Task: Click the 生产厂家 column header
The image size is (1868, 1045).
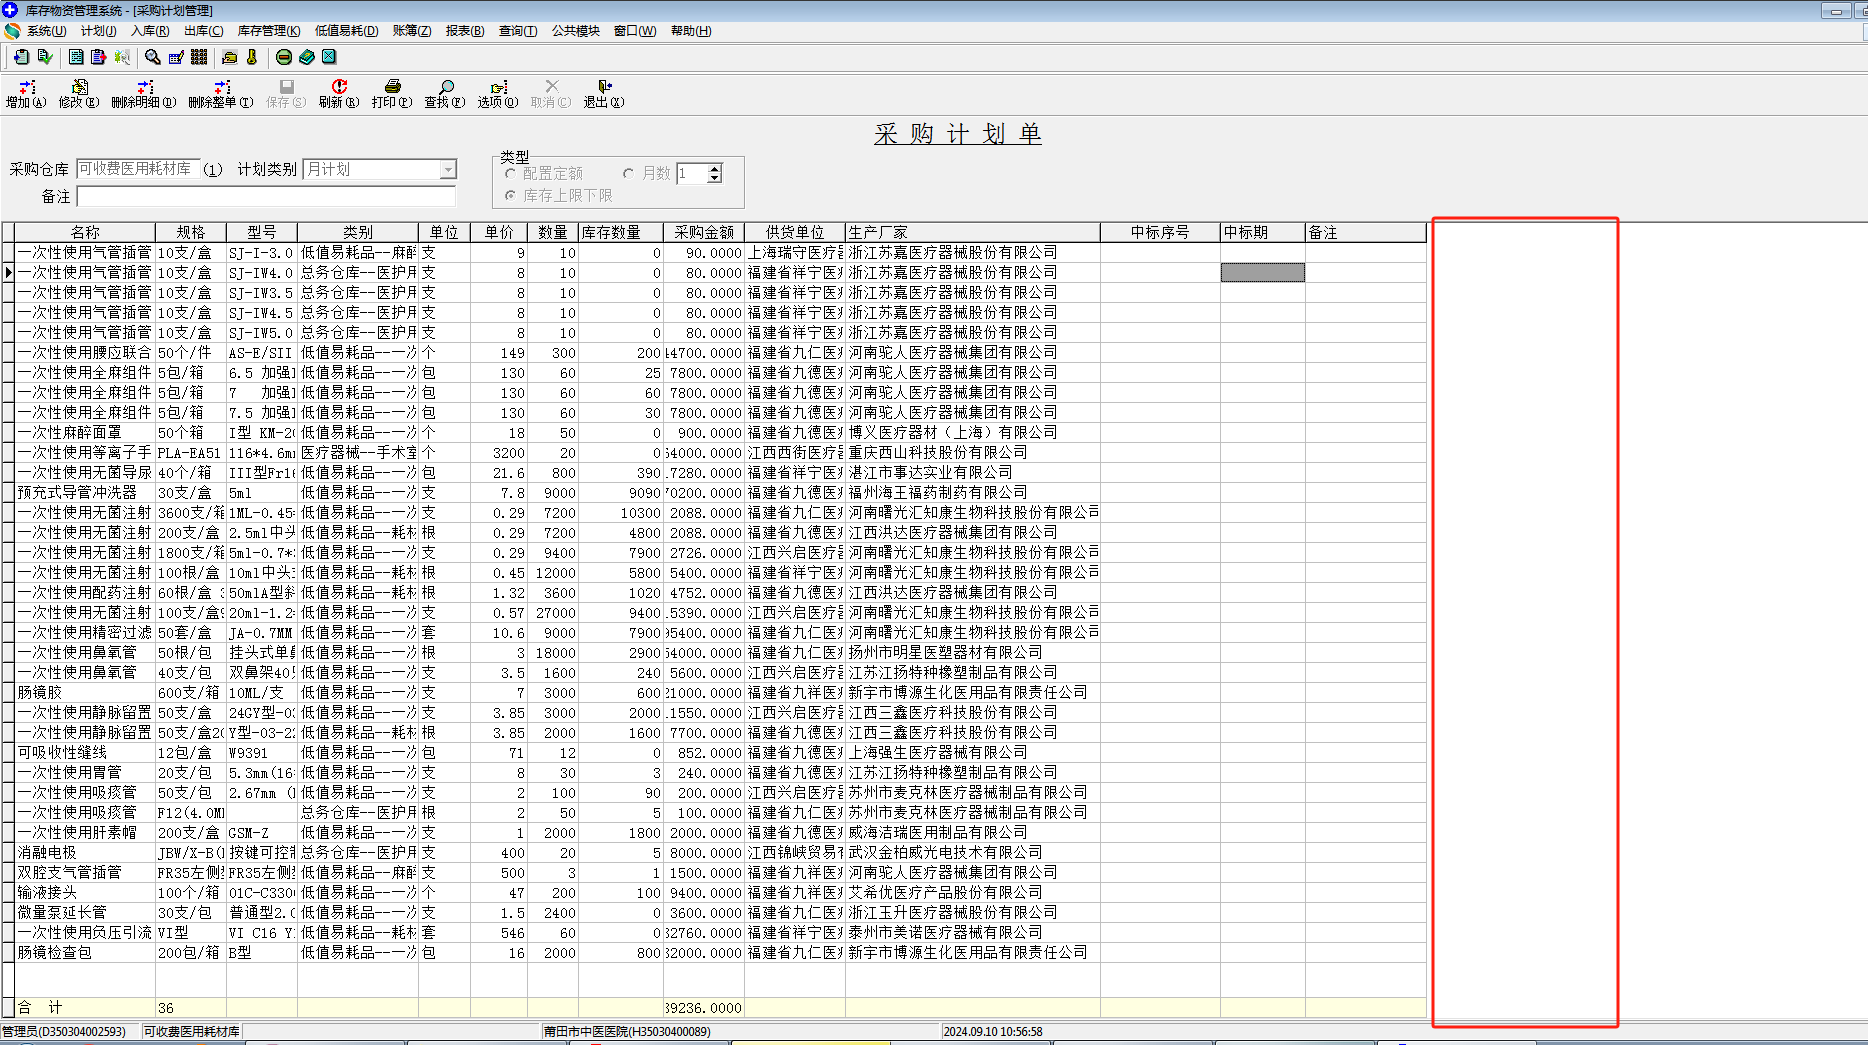Action: 973,232
